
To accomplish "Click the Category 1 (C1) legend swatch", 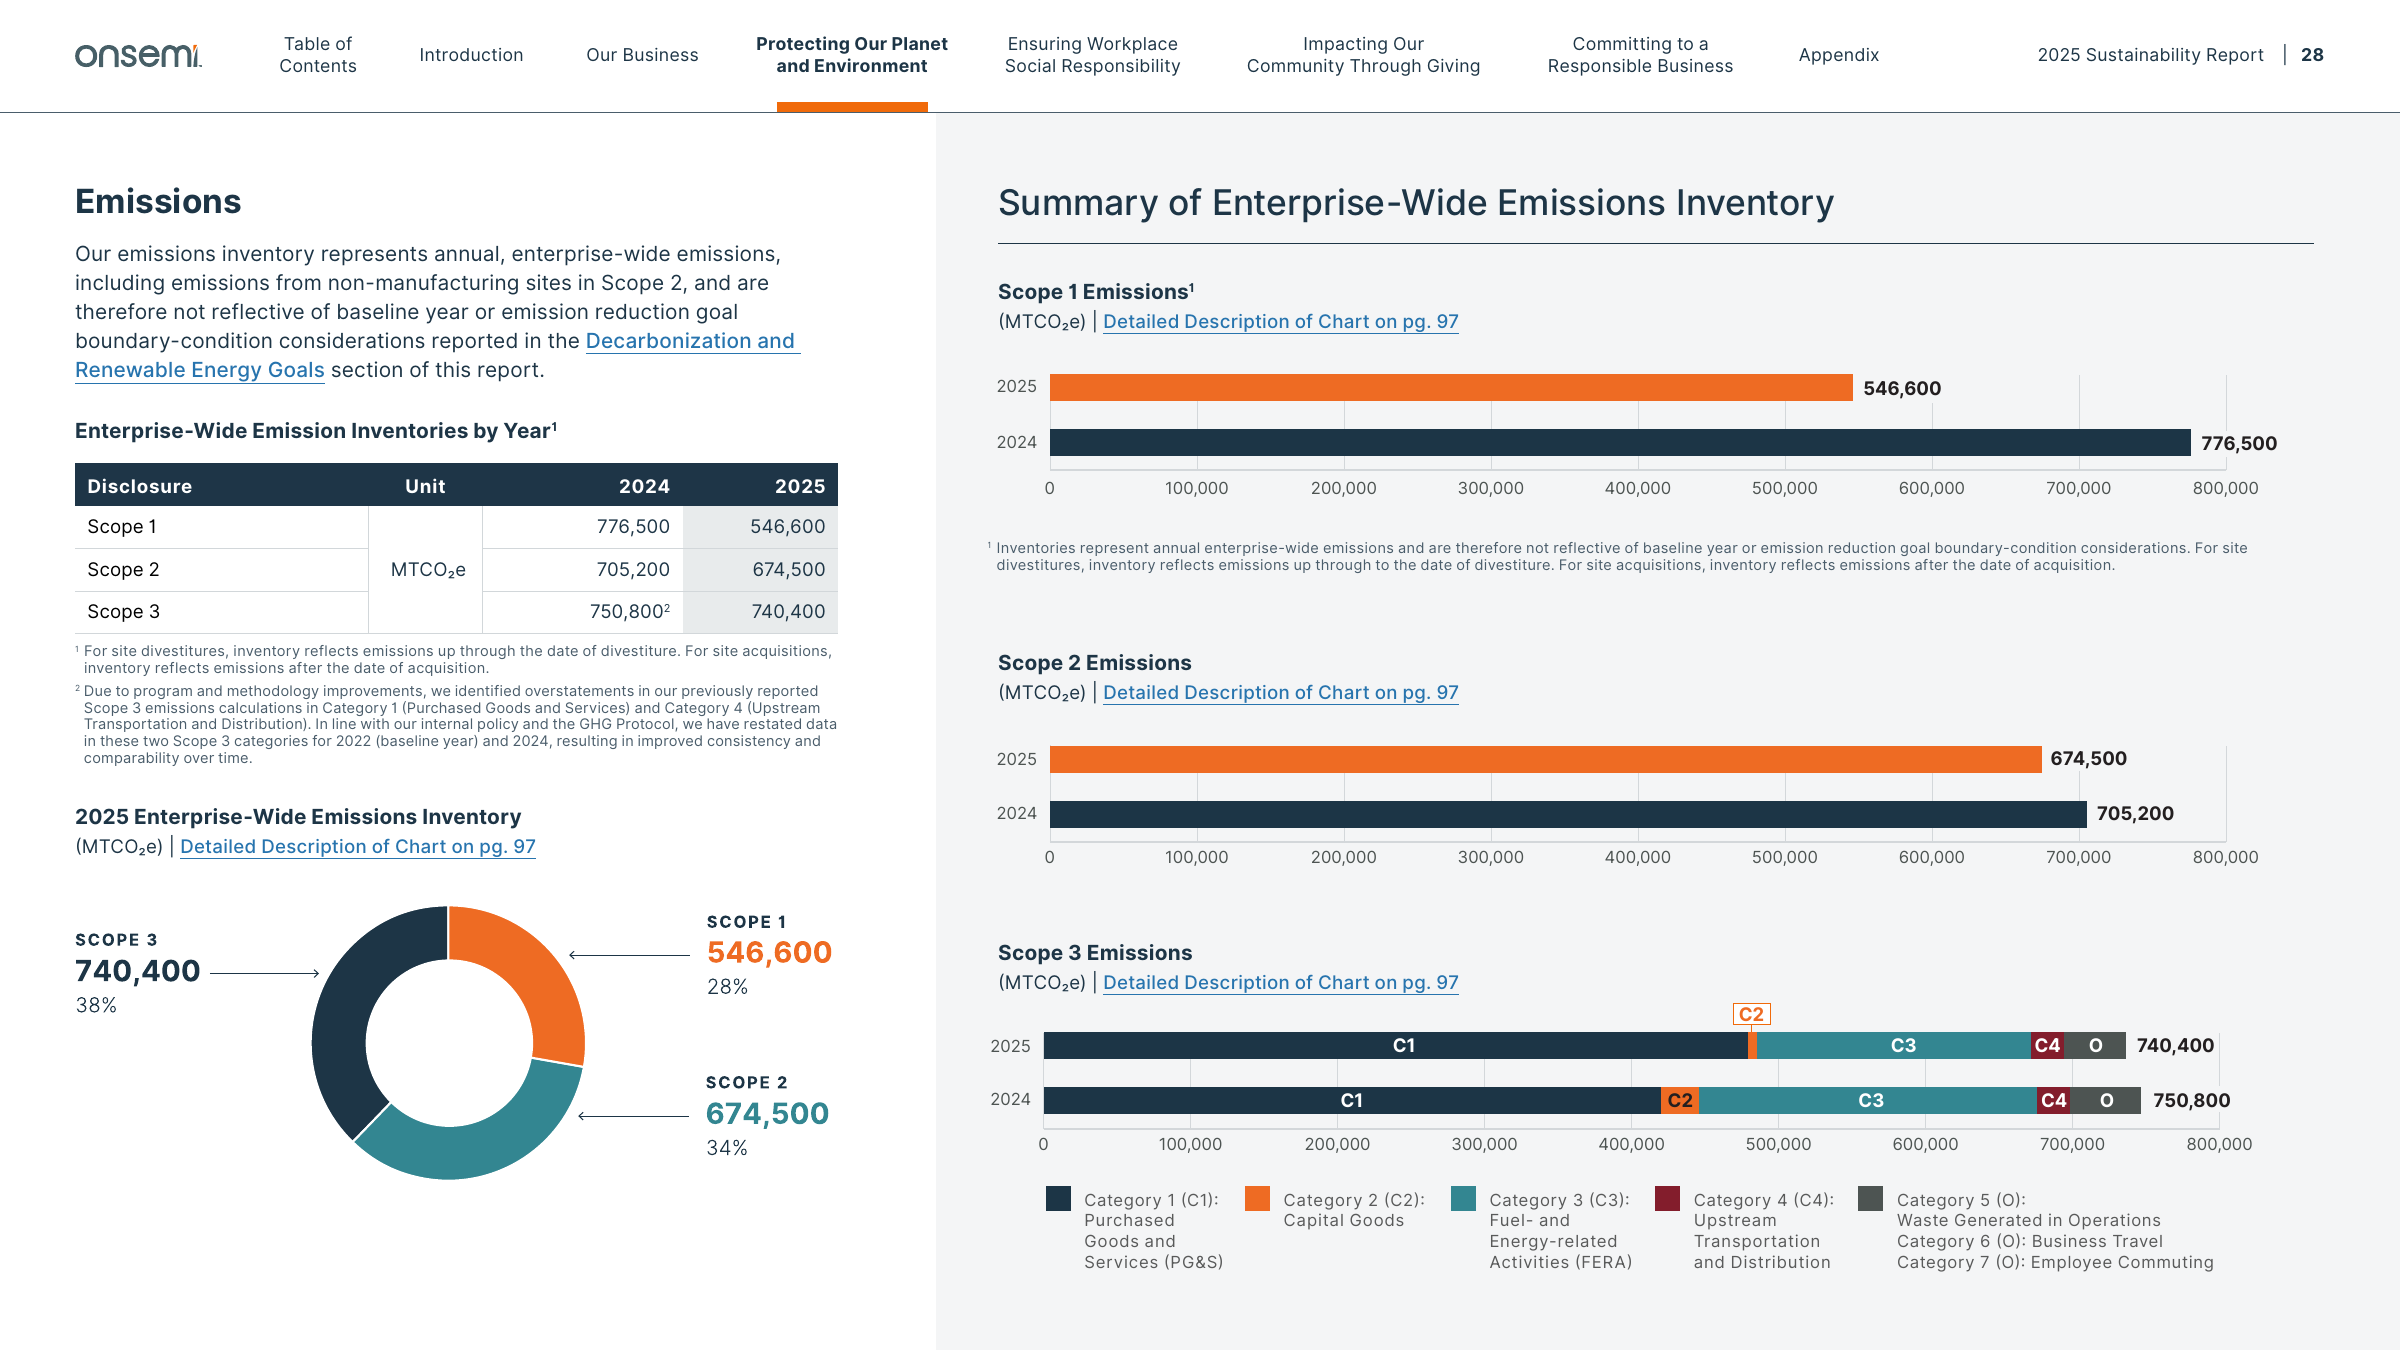I will (1058, 1198).
